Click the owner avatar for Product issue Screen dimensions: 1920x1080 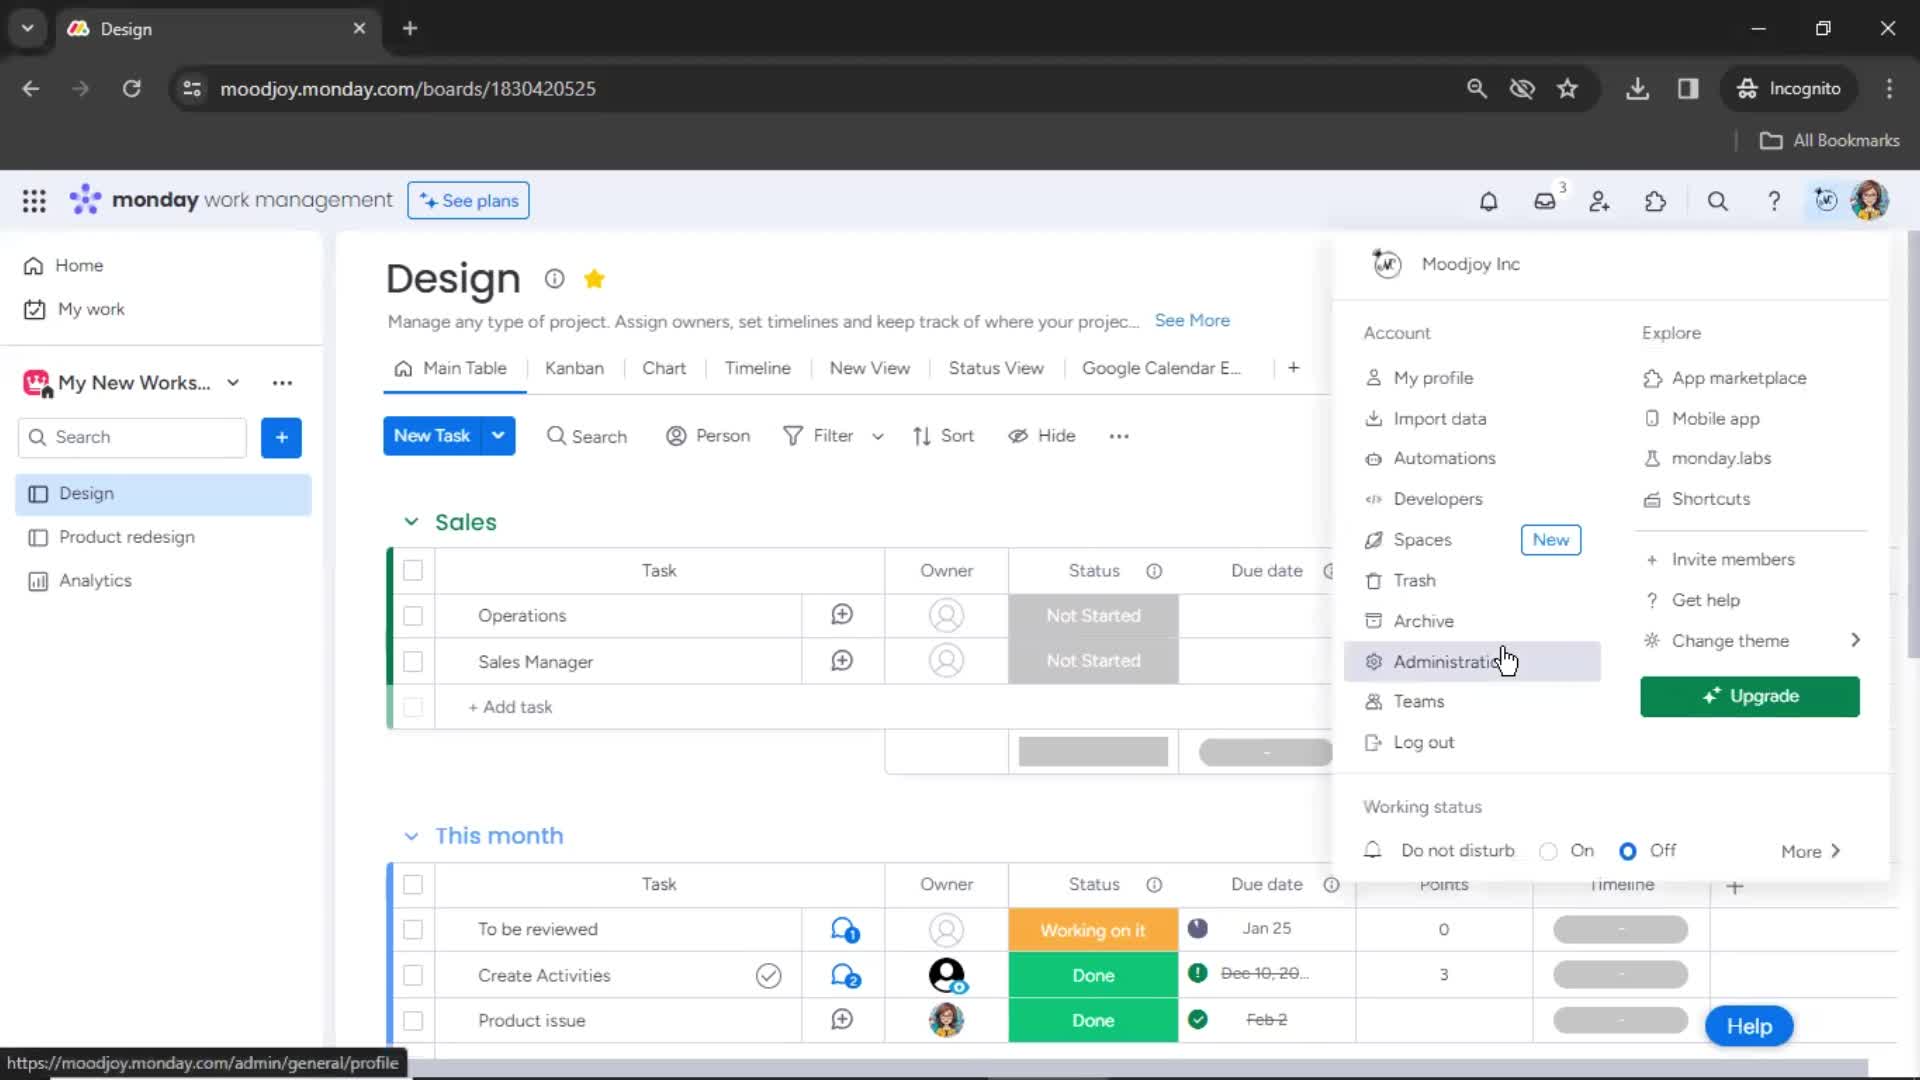coord(946,1020)
